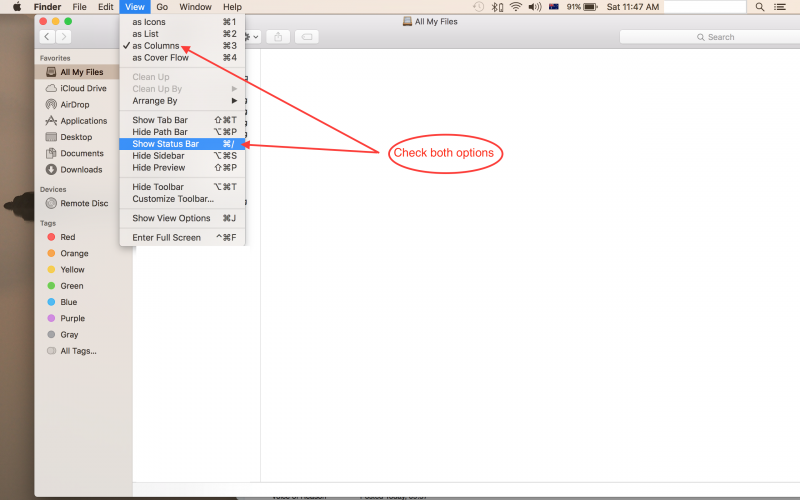Expand the Arrange By submenu
The image size is (800, 500).
coord(182,101)
